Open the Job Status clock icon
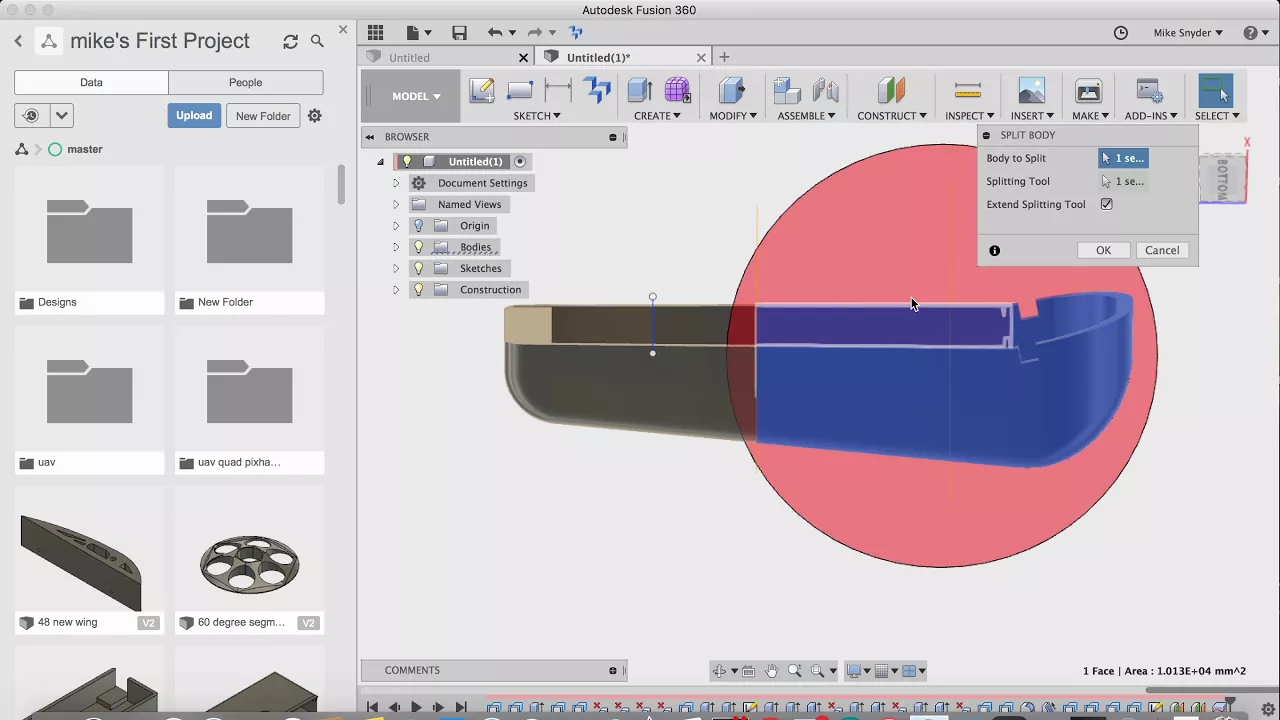This screenshot has width=1280, height=720. point(1121,33)
